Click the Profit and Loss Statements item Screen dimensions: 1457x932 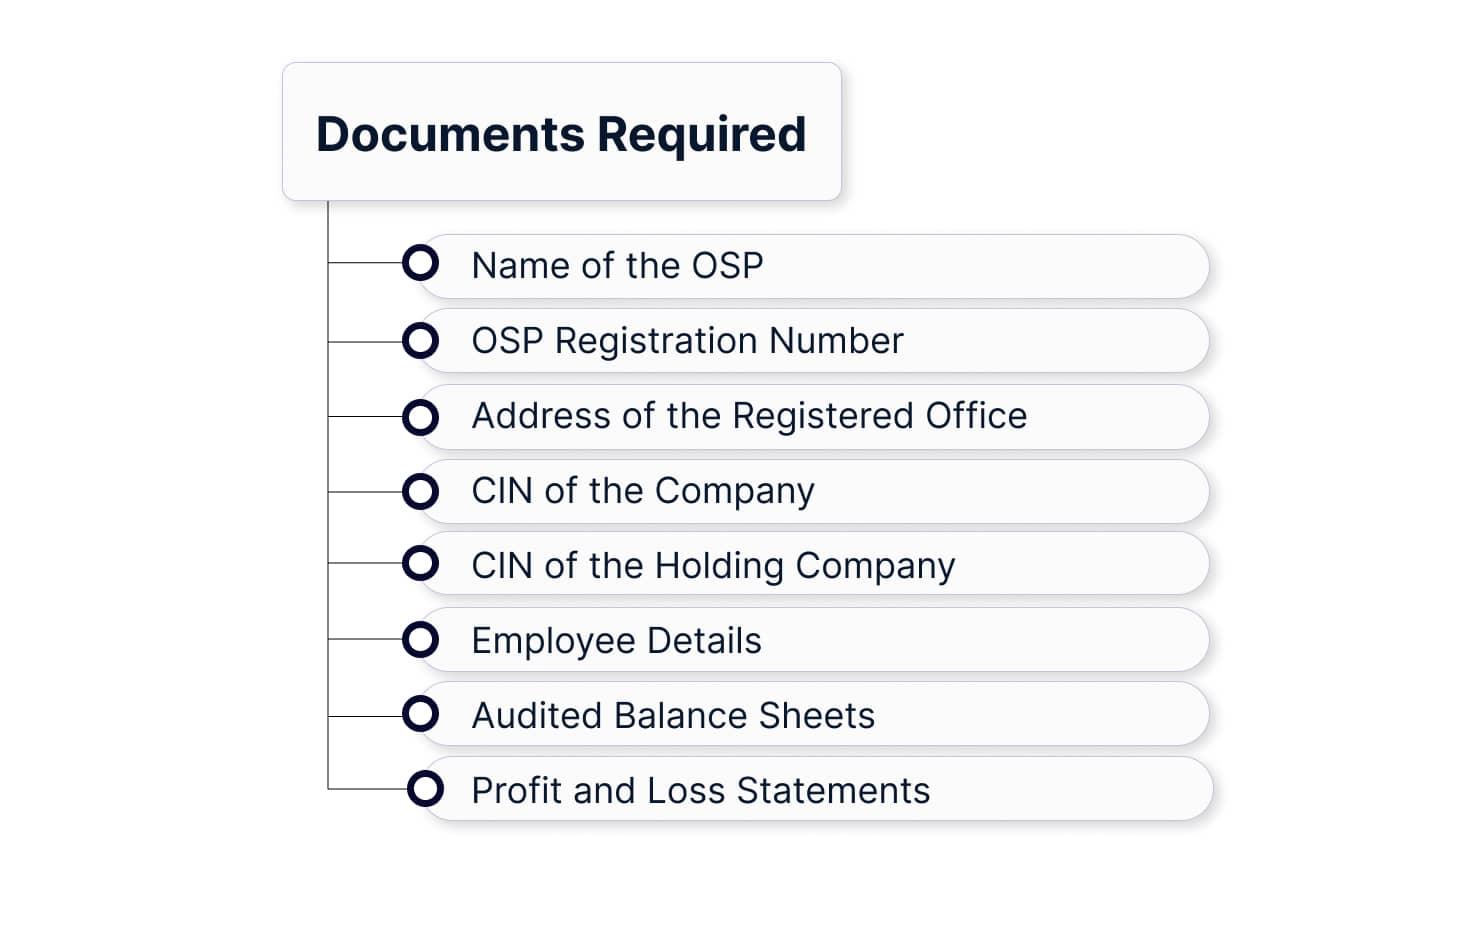tap(700, 791)
